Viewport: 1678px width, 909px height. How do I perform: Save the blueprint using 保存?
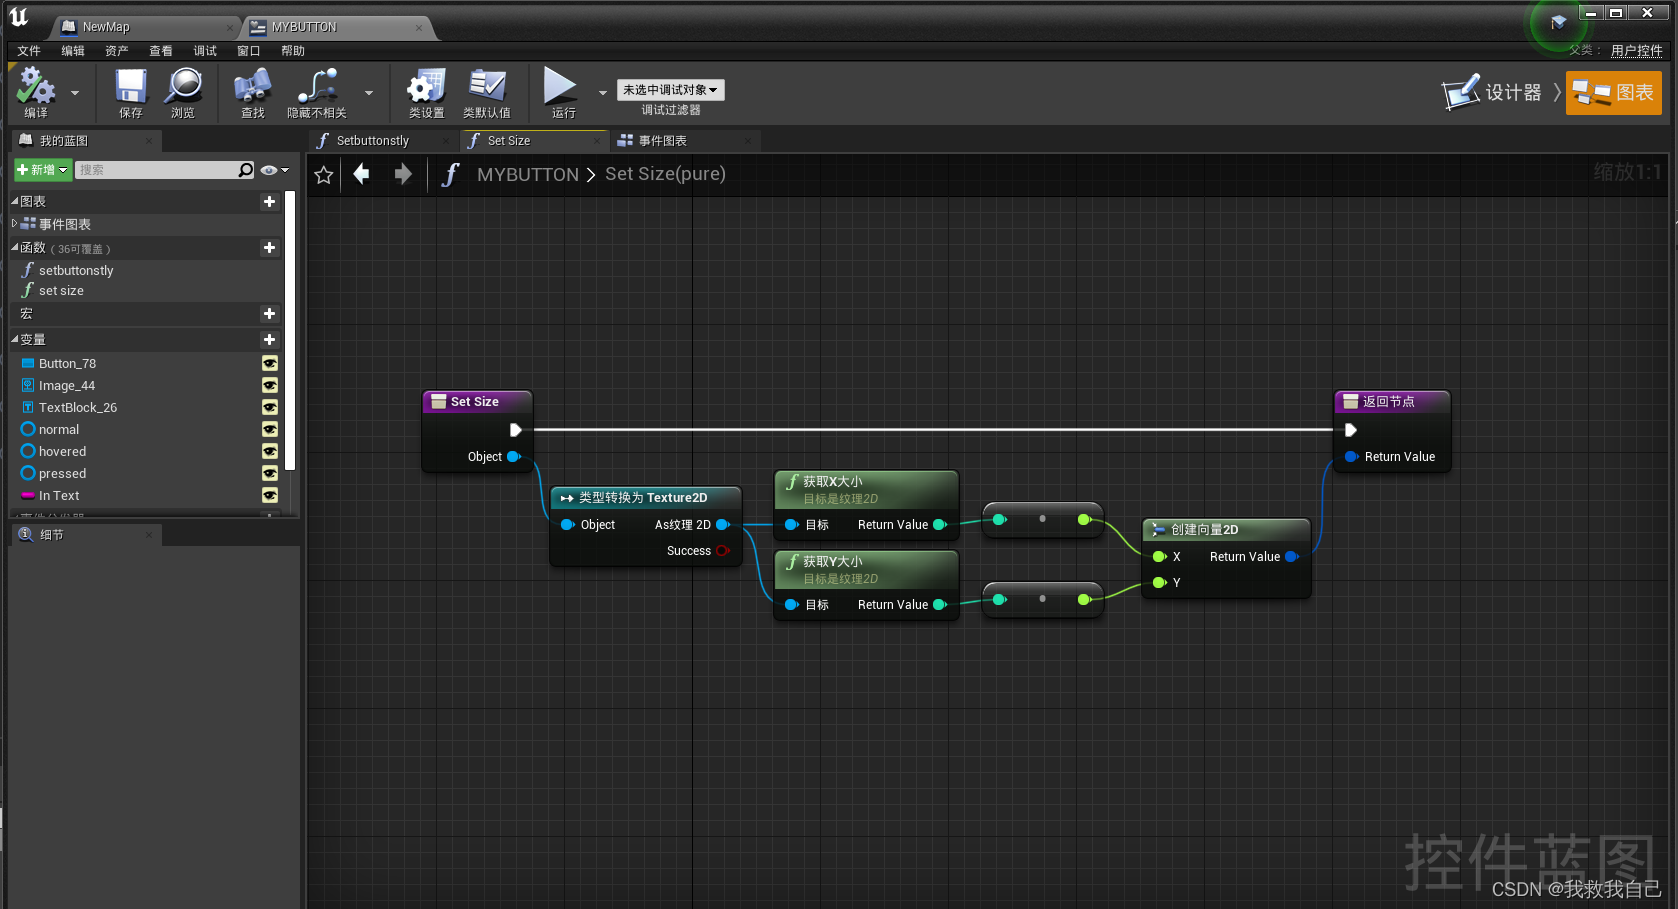[129, 93]
